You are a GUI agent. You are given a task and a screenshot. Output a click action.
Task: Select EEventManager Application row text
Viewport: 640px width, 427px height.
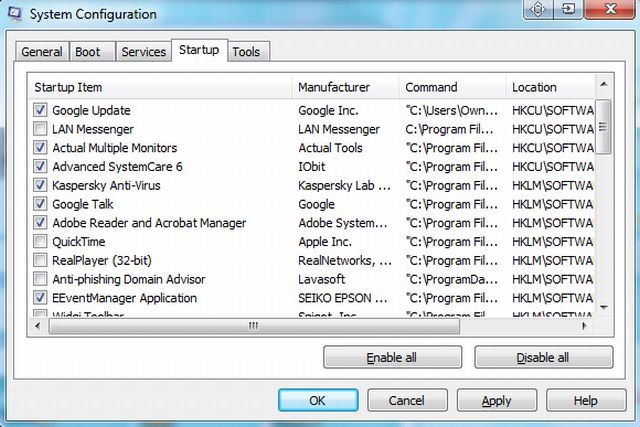pos(124,298)
